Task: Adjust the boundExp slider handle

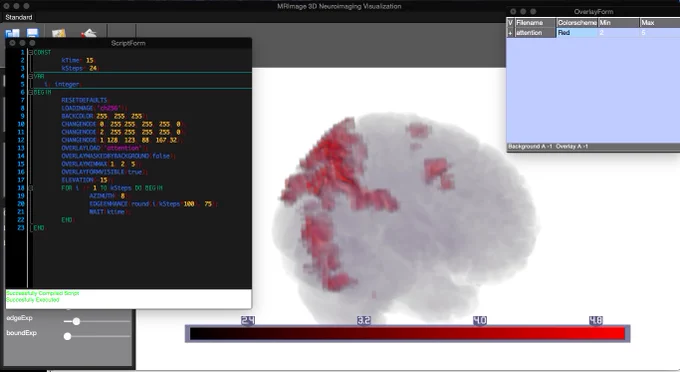Action: coord(67,336)
